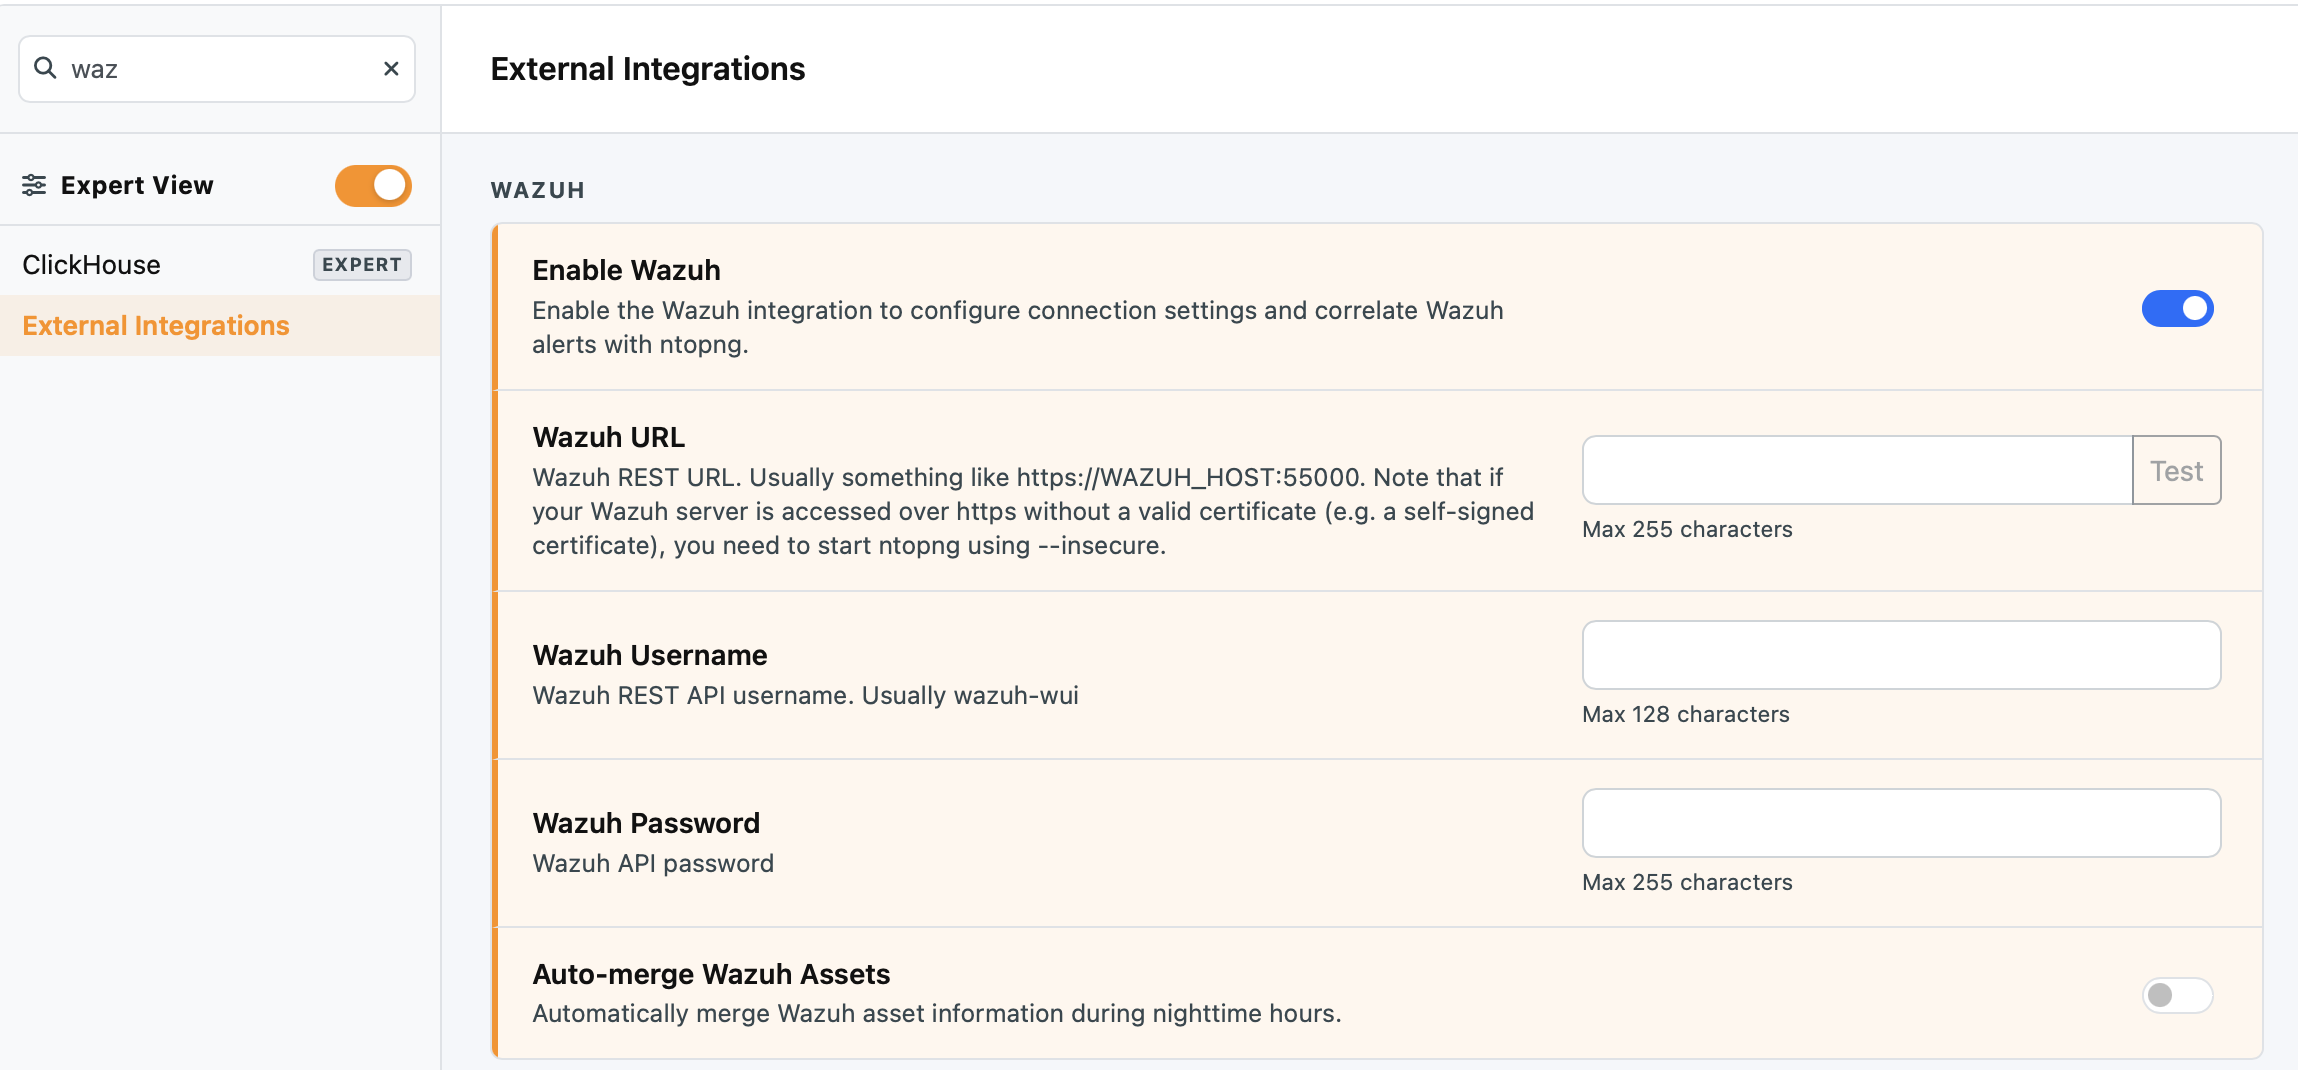Screen dimensions: 2298x1070
Task: Disable the Enable Wazuh switch
Action: (2177, 309)
